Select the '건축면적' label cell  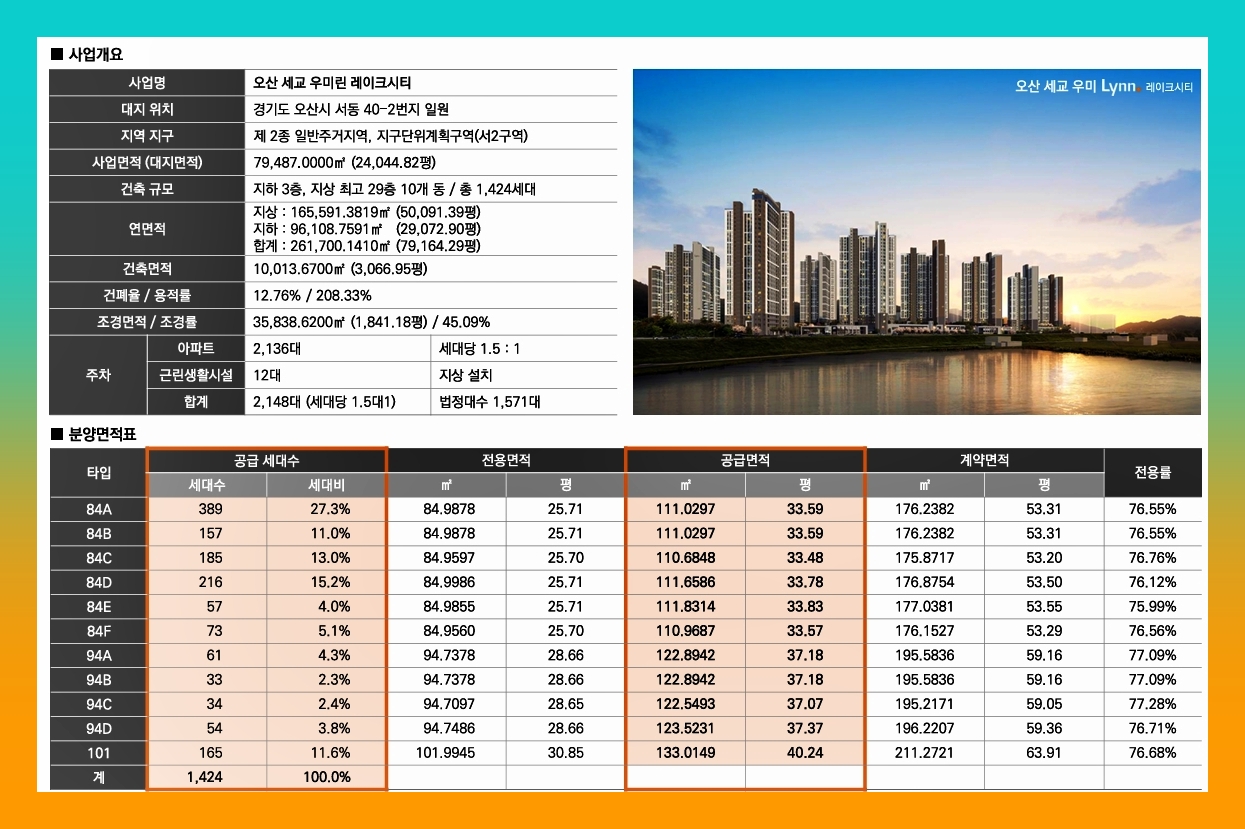click(x=147, y=269)
